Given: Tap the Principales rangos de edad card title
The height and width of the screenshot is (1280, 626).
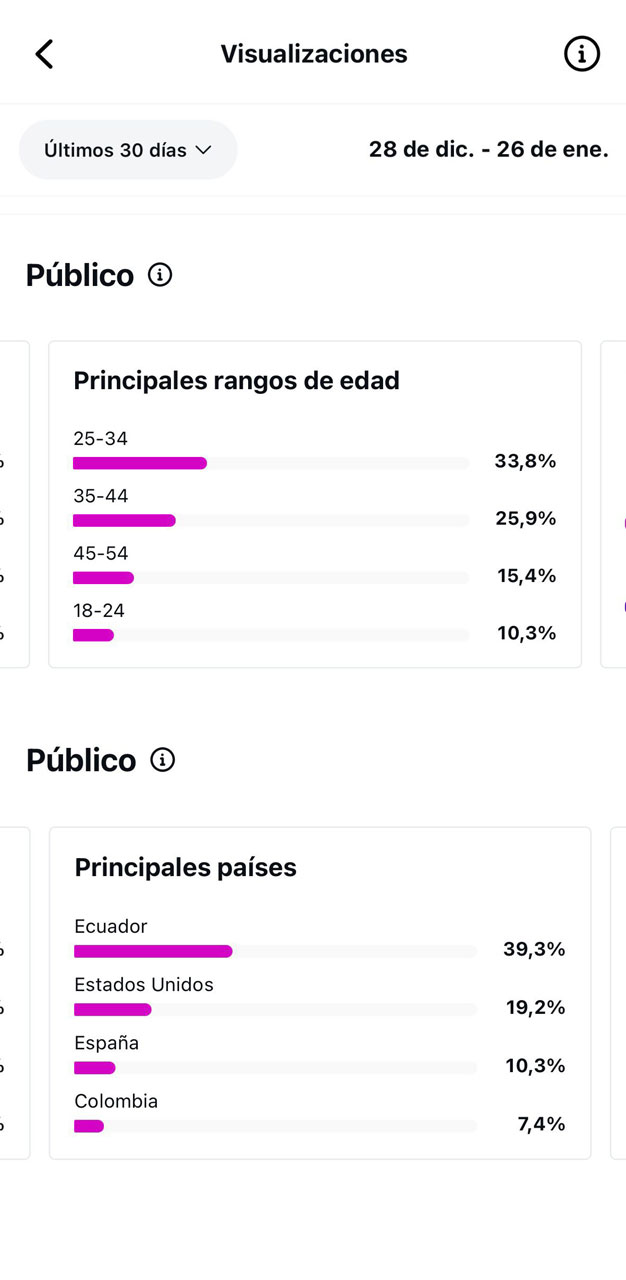Looking at the screenshot, I should click(236, 381).
